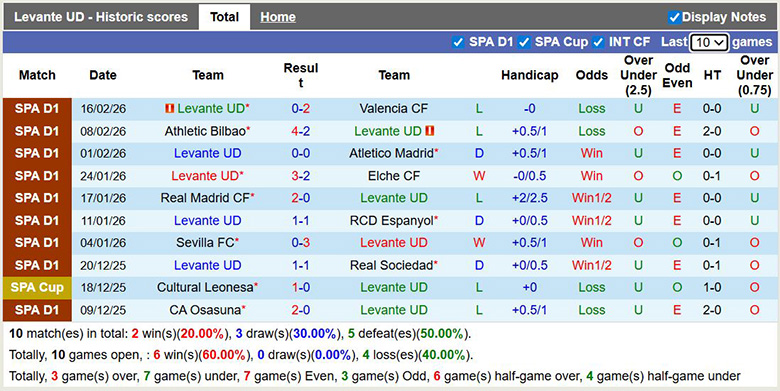Click Loss odds in CA Osasuna row

click(x=591, y=310)
